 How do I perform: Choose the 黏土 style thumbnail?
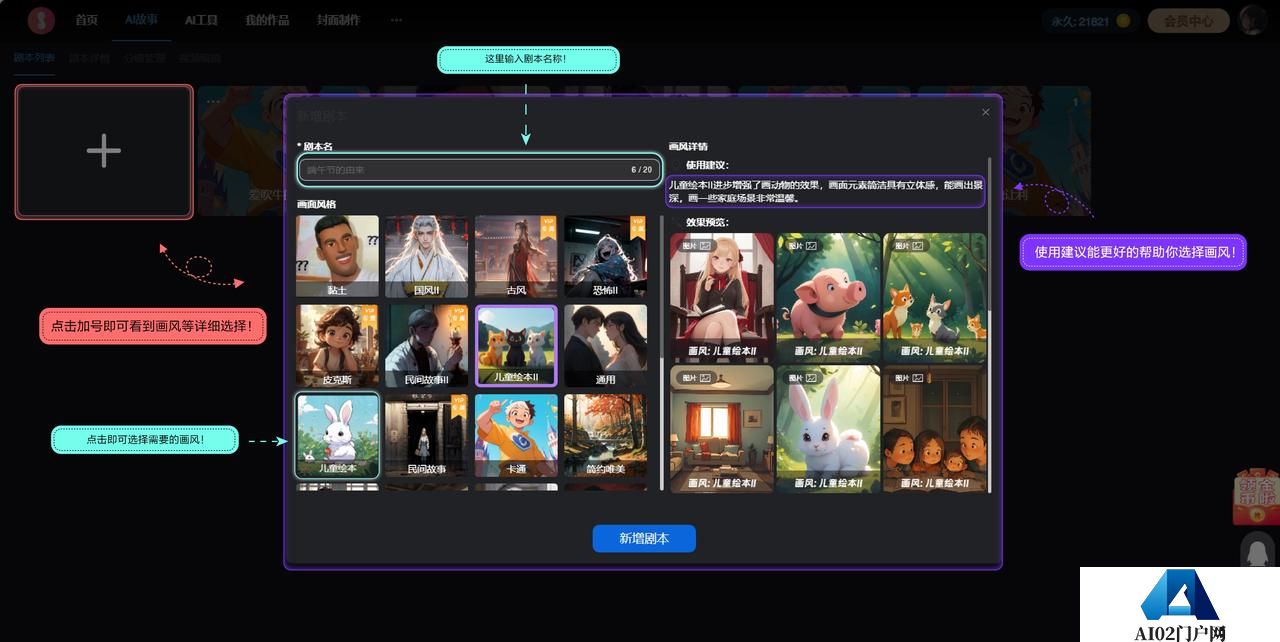click(x=337, y=257)
